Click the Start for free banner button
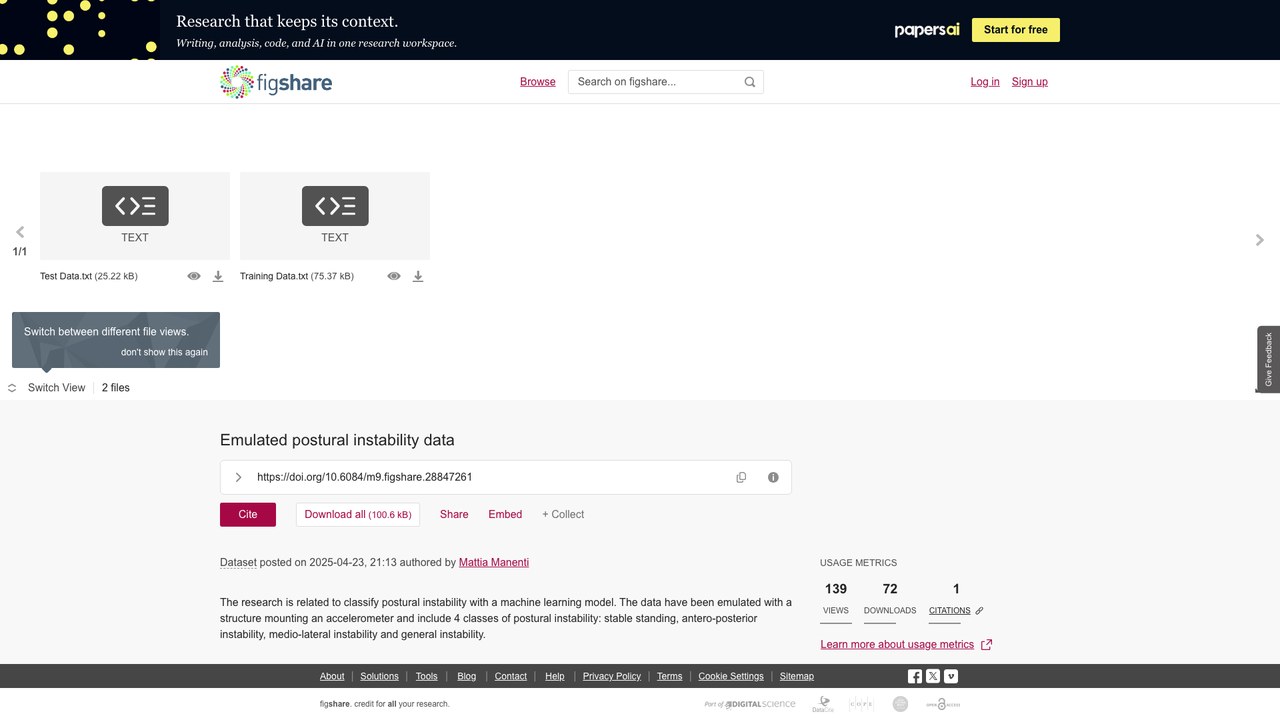 pyautogui.click(x=1016, y=30)
